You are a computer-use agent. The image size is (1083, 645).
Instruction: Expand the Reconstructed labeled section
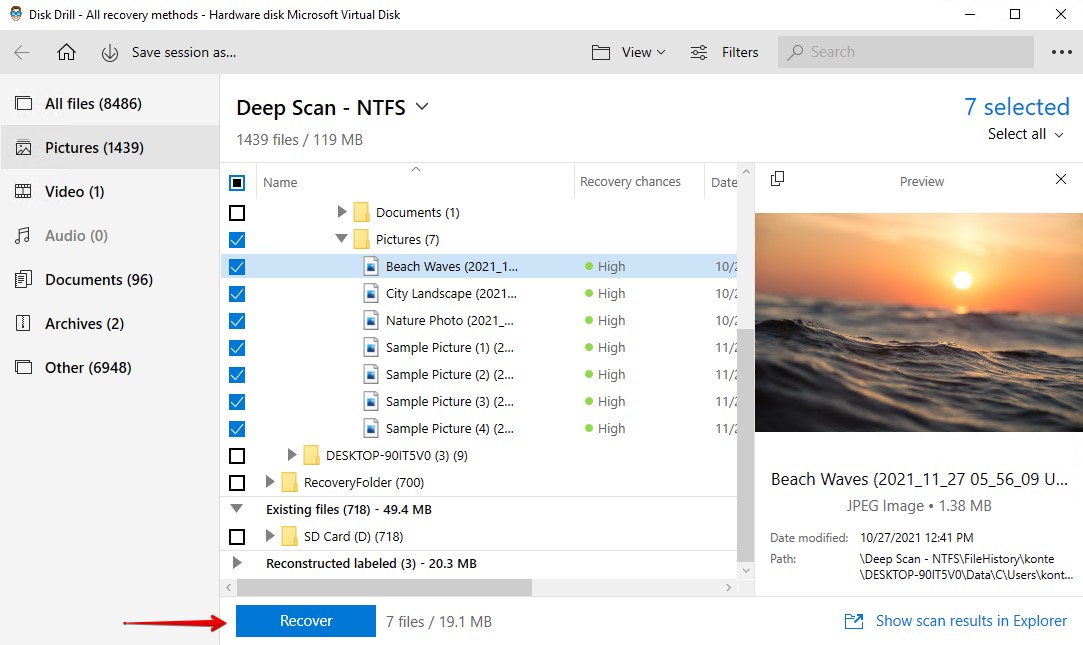click(237, 563)
